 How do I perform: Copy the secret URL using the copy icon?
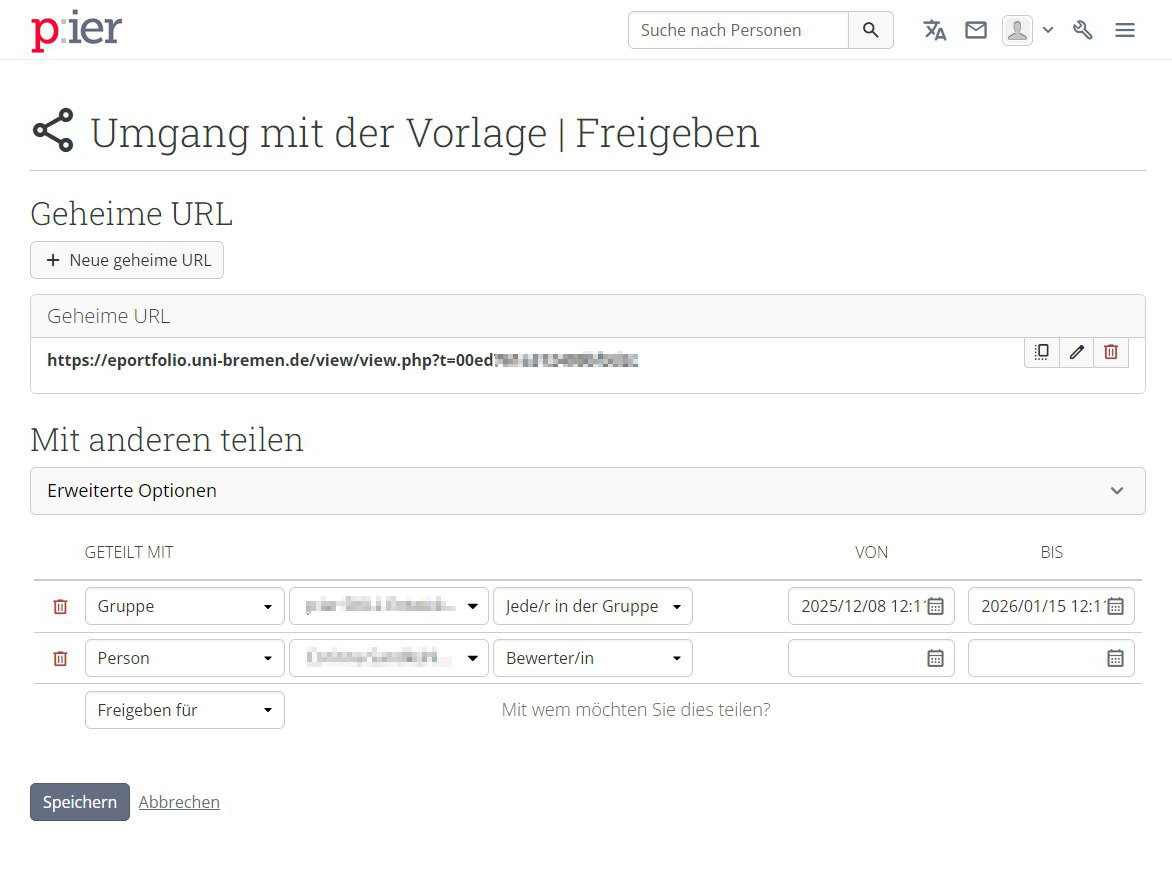click(x=1041, y=352)
